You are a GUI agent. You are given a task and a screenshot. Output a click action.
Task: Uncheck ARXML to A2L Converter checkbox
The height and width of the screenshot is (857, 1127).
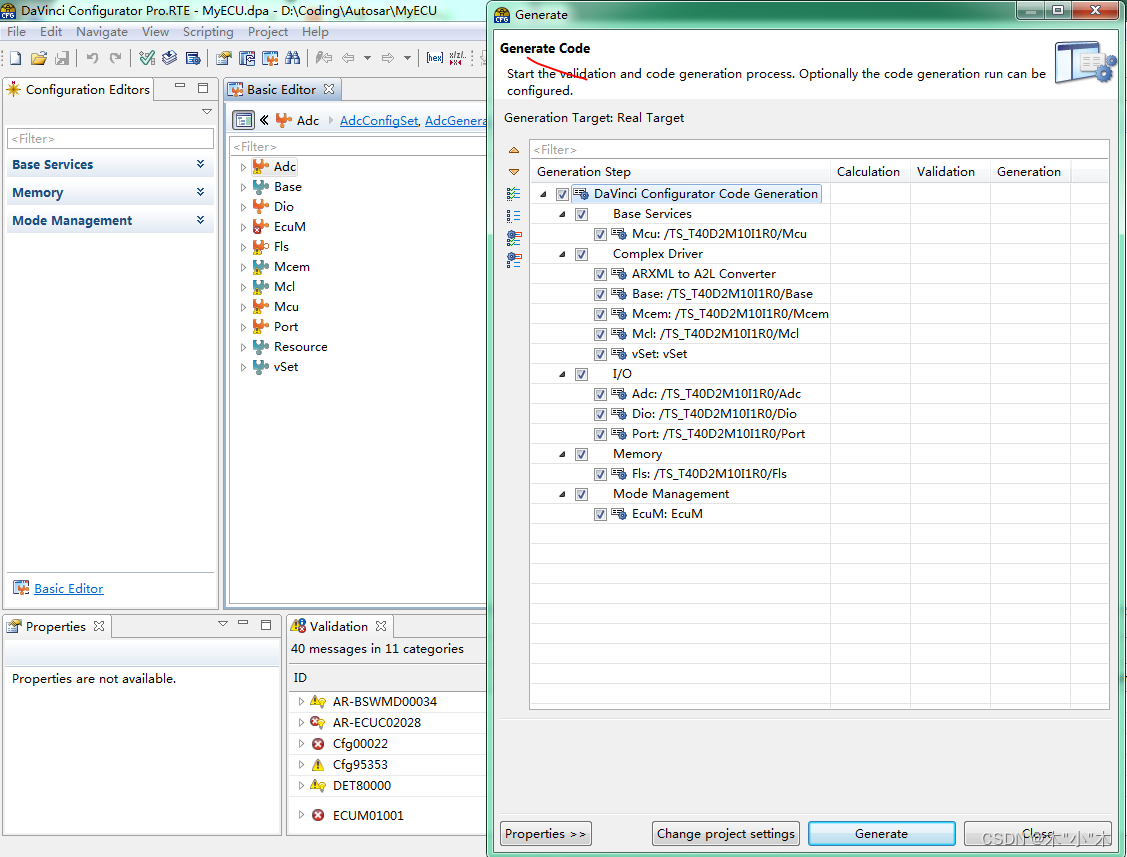pos(600,275)
